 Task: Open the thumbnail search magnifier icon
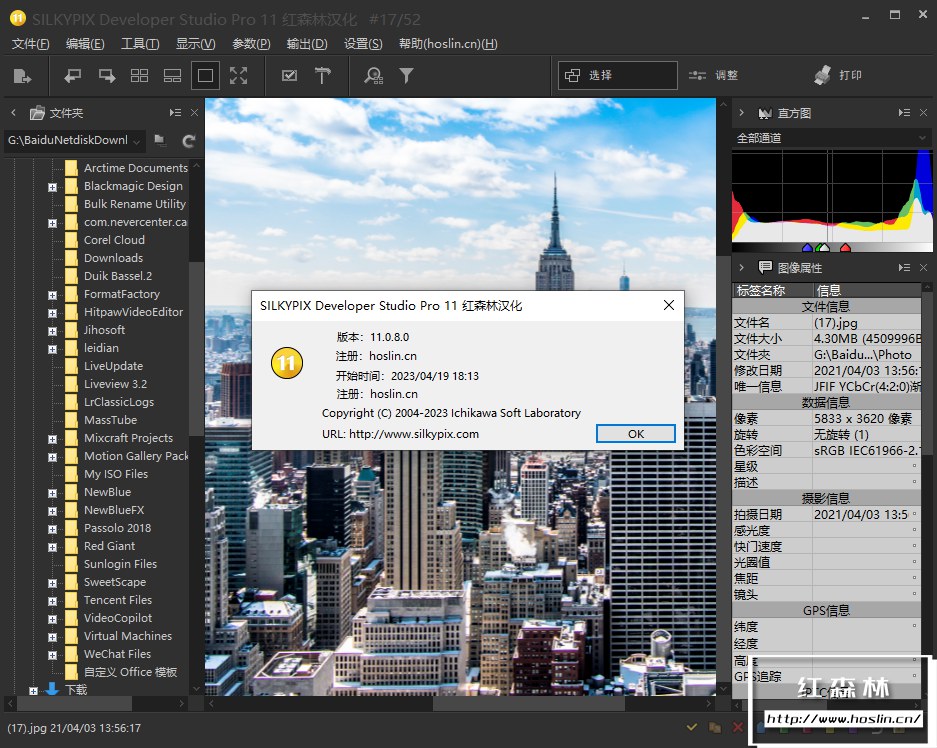[373, 76]
